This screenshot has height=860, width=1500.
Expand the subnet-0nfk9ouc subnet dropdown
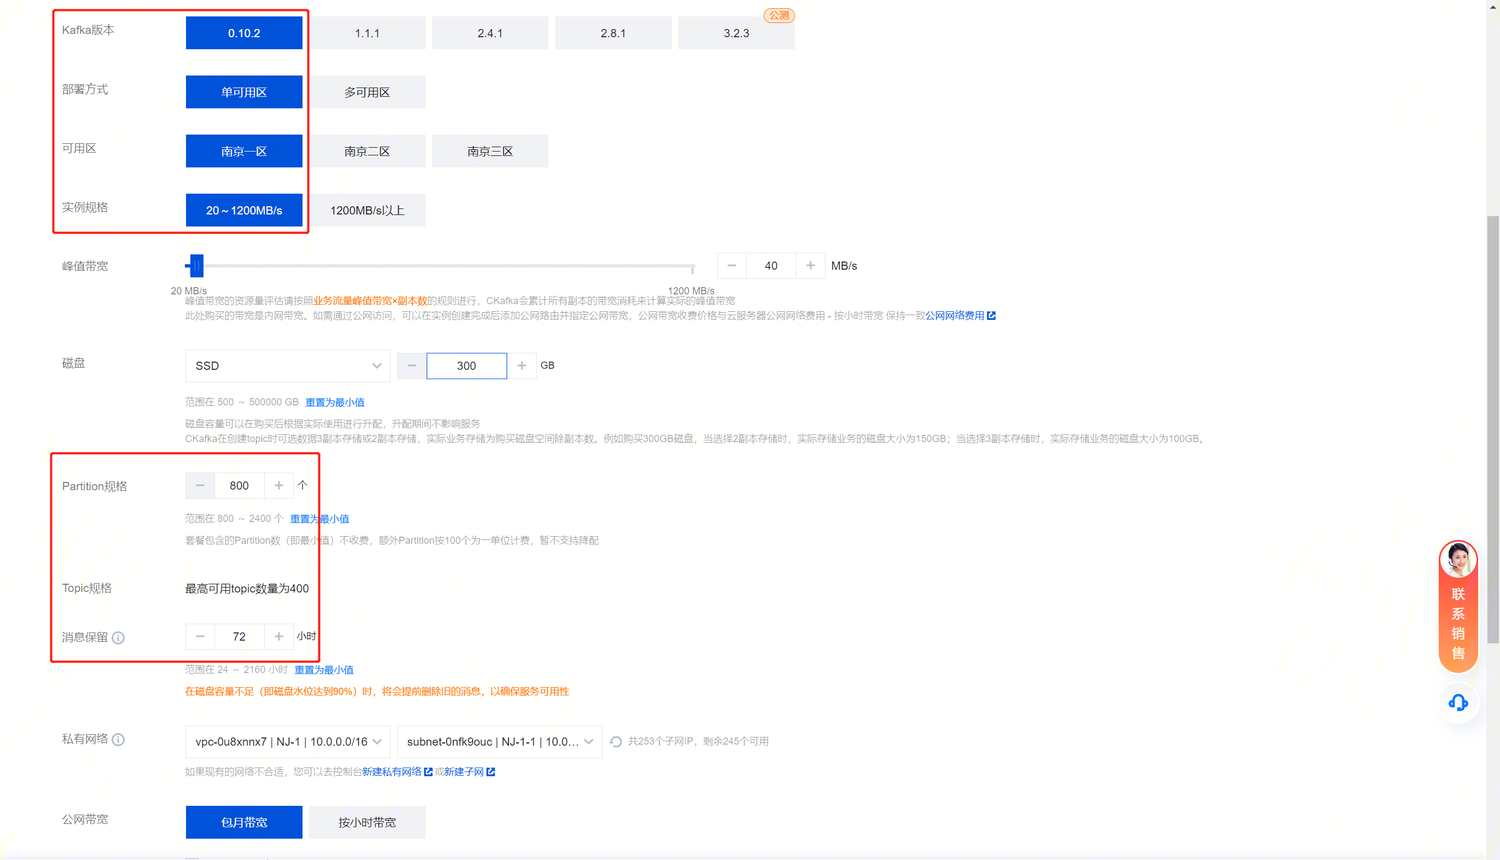click(499, 742)
